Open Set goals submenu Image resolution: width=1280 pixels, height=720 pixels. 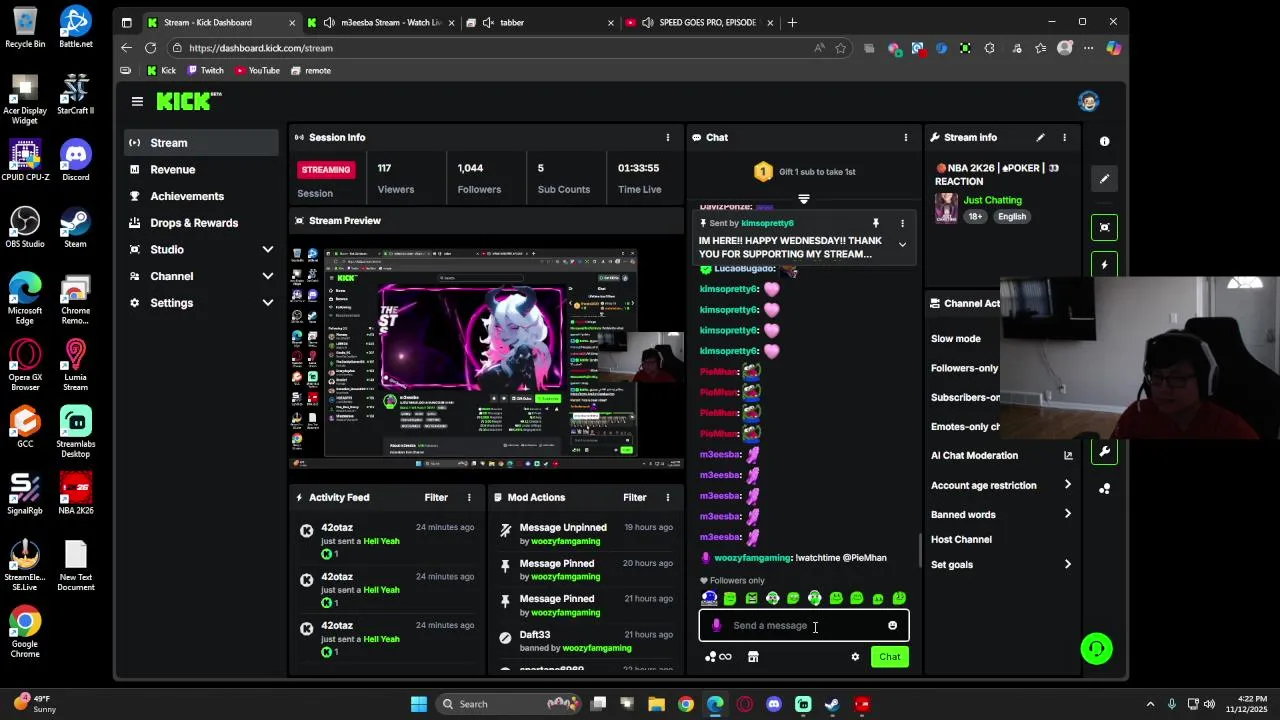(x=1001, y=565)
